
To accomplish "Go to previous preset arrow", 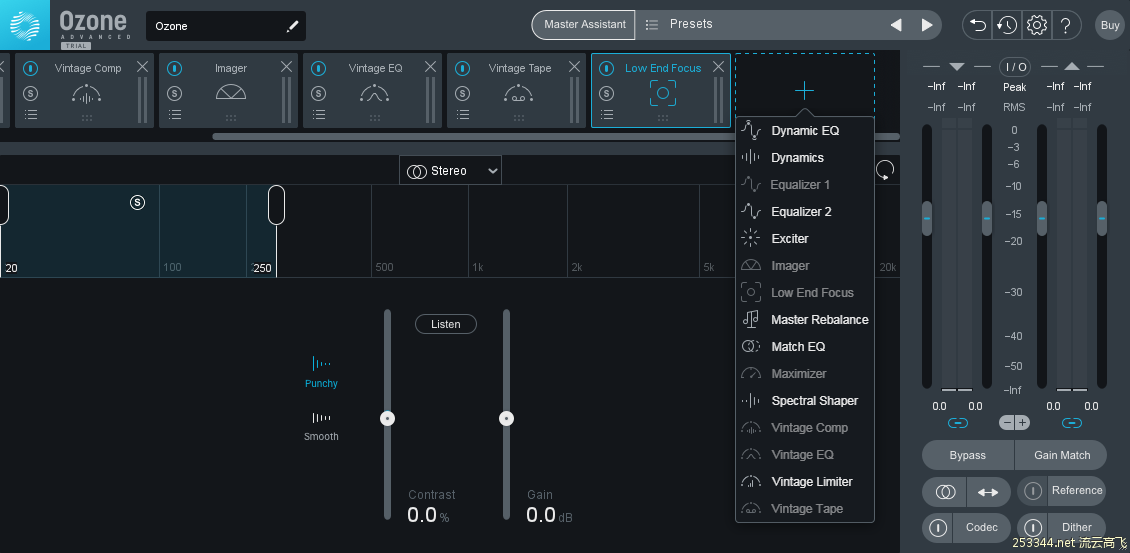I will (x=896, y=25).
